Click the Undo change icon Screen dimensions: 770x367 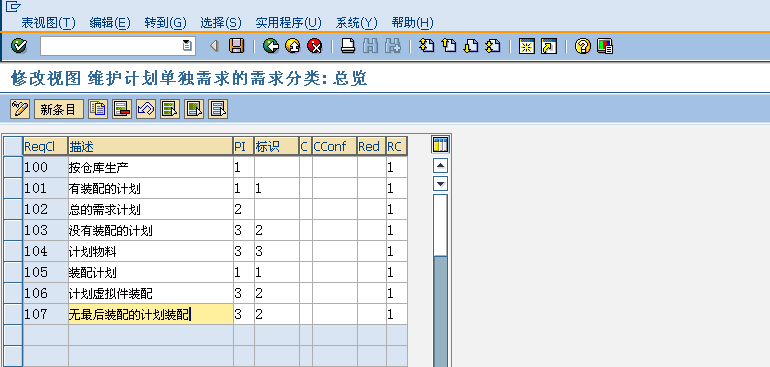coord(146,109)
